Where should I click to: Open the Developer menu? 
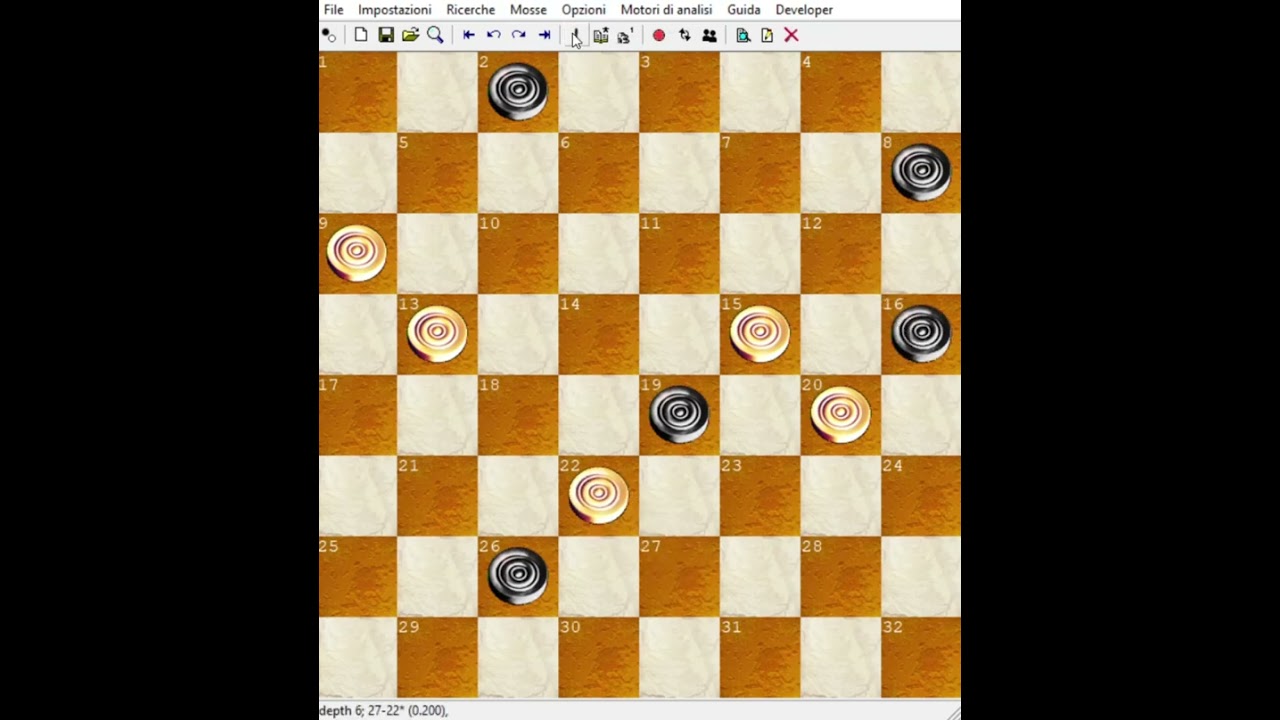pyautogui.click(x=804, y=10)
